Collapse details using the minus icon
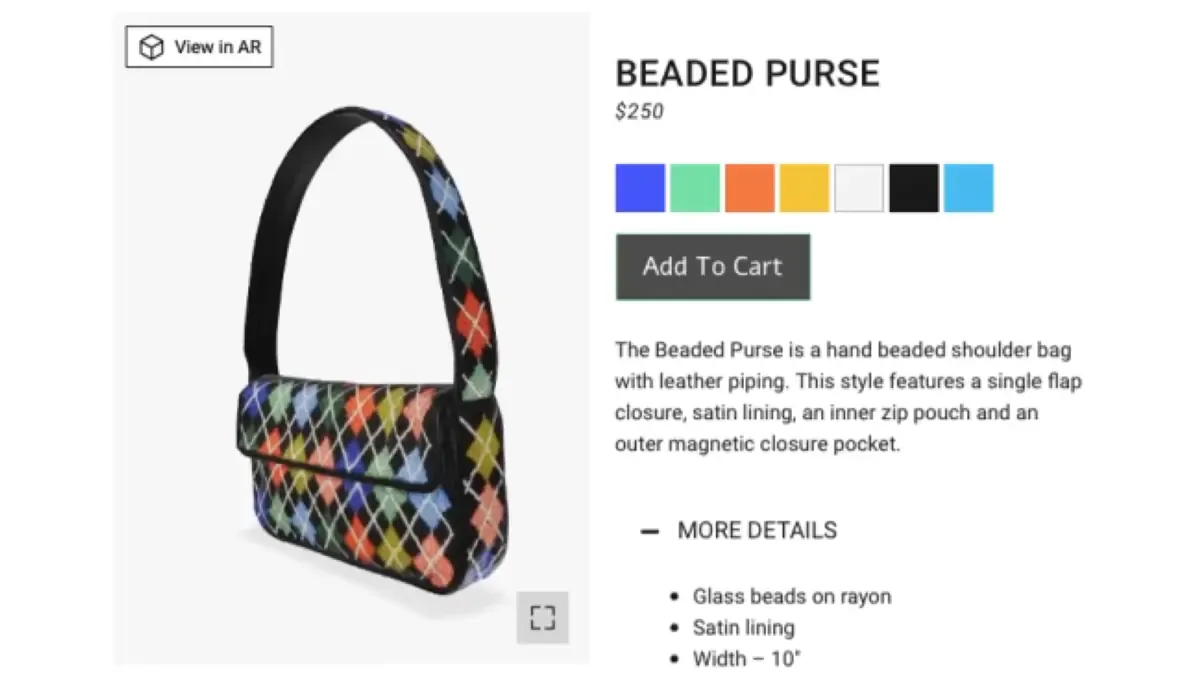1200x675 pixels. click(650, 531)
